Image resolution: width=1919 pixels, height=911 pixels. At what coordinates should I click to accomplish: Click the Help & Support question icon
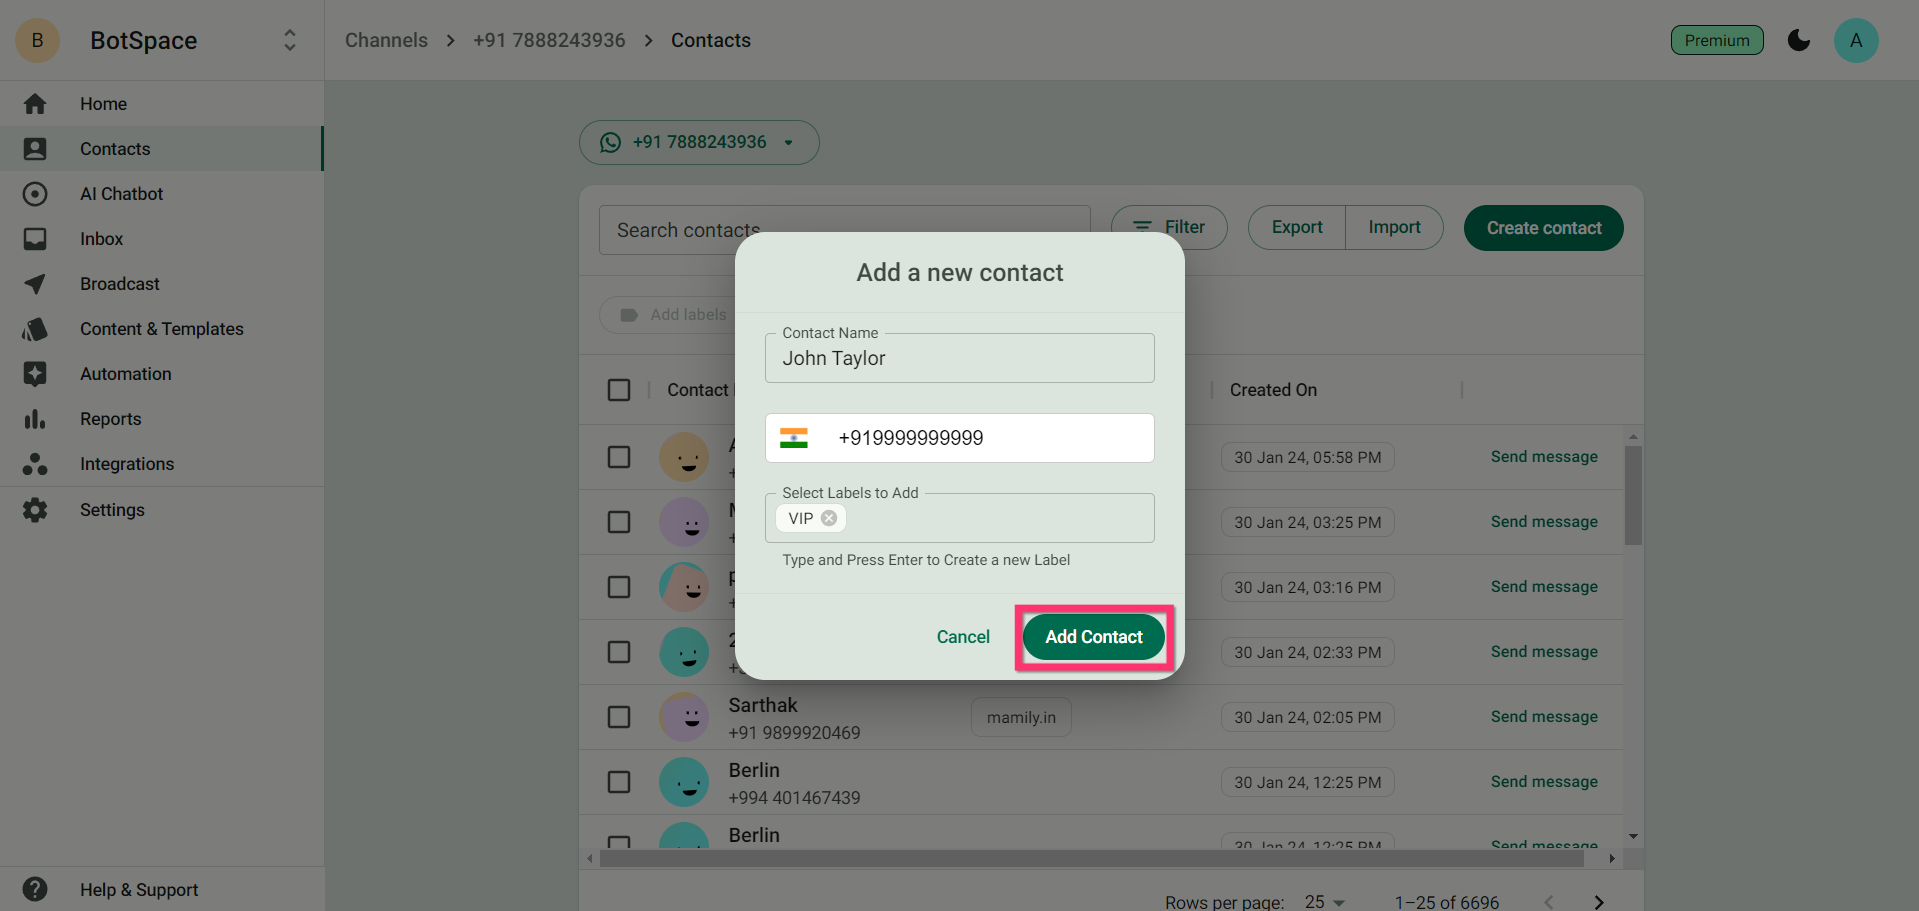(x=35, y=889)
